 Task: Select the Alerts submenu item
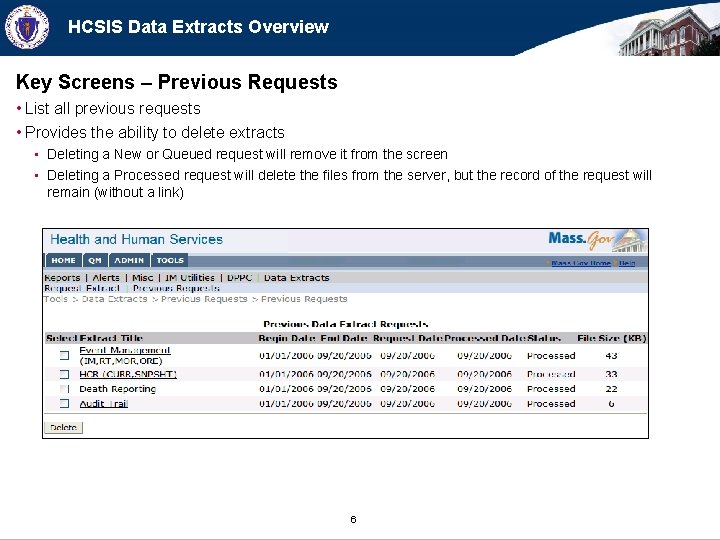pos(106,278)
